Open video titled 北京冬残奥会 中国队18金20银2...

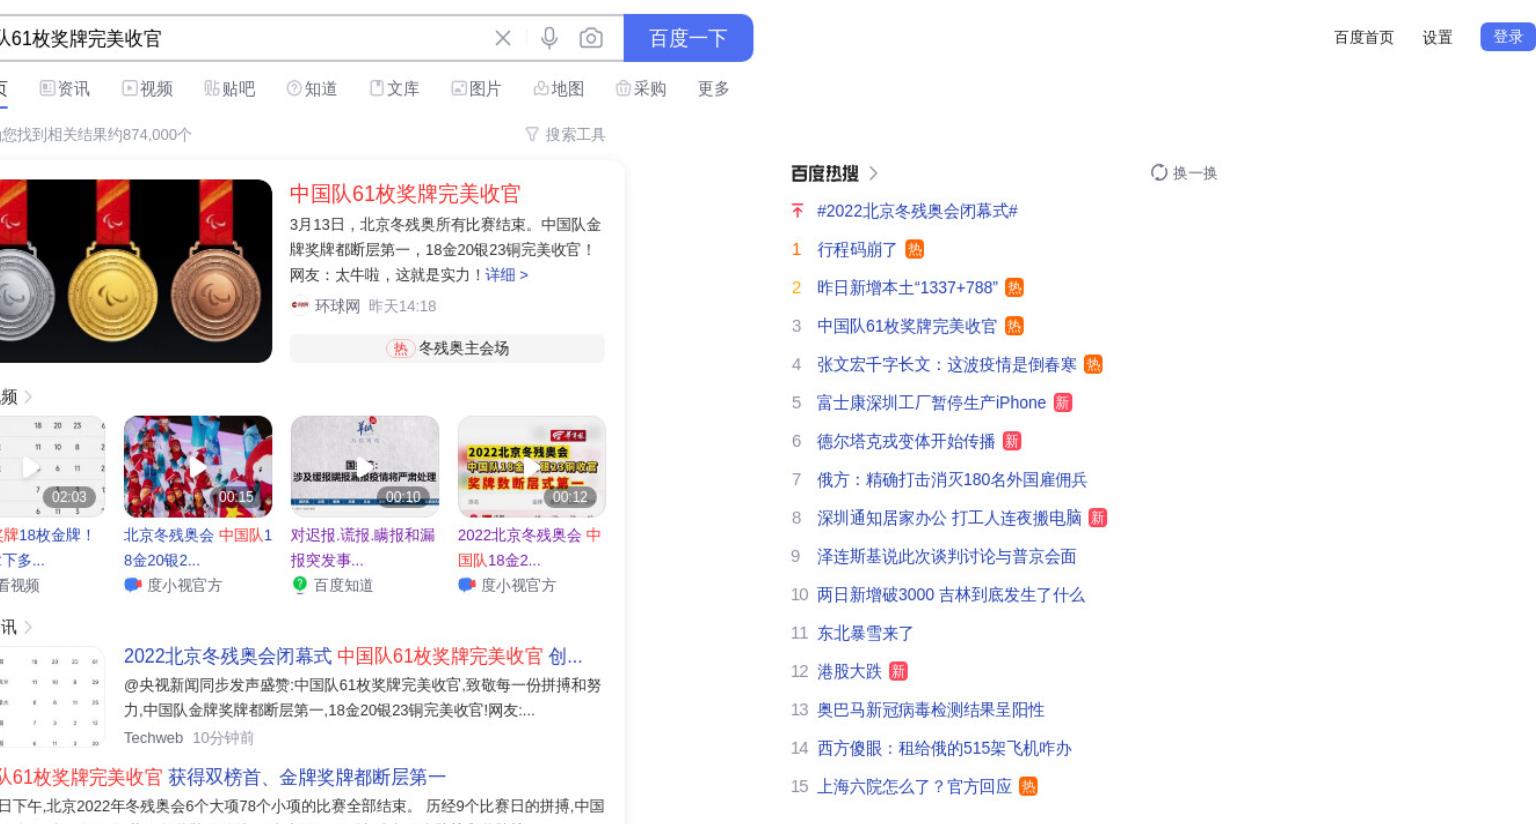tap(198, 547)
